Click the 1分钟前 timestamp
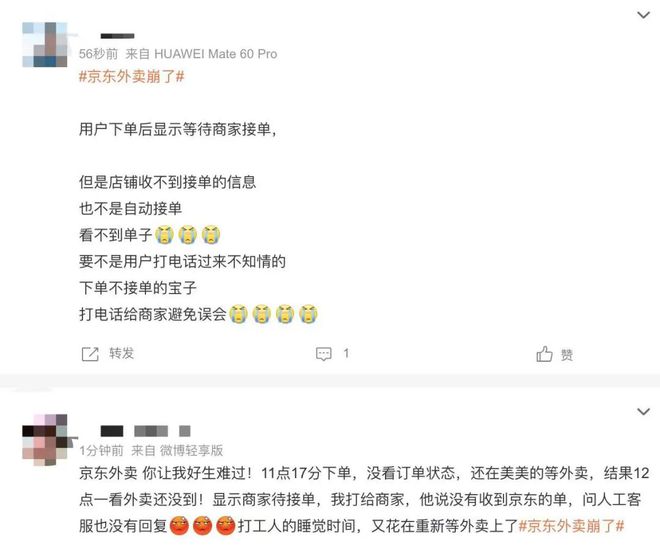 [101, 450]
